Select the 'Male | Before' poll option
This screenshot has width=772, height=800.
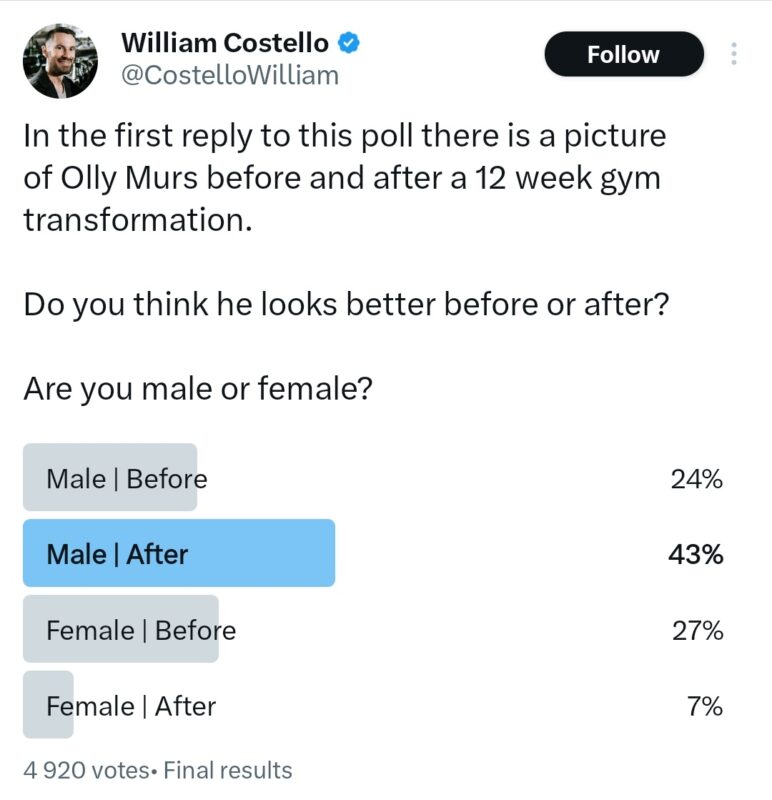[126, 479]
